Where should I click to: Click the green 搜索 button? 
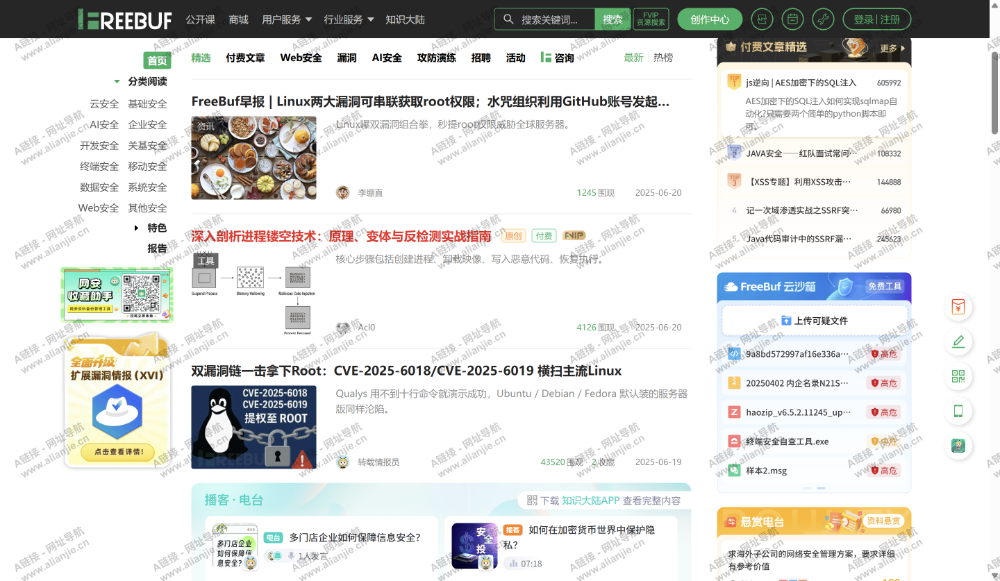(x=612, y=19)
